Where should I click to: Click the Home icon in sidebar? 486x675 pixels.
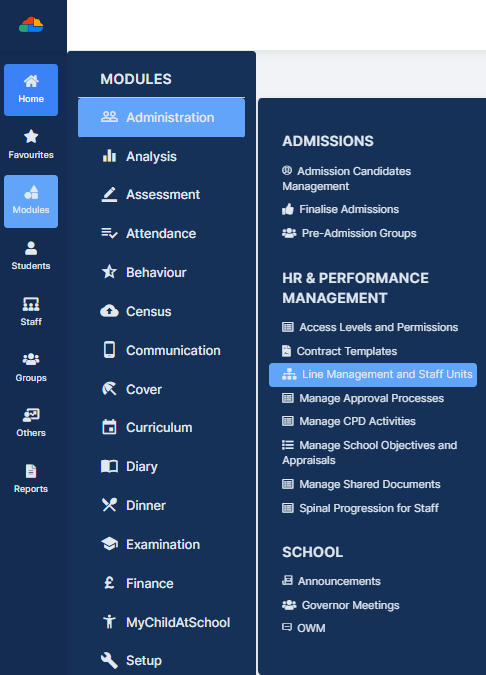click(x=31, y=81)
